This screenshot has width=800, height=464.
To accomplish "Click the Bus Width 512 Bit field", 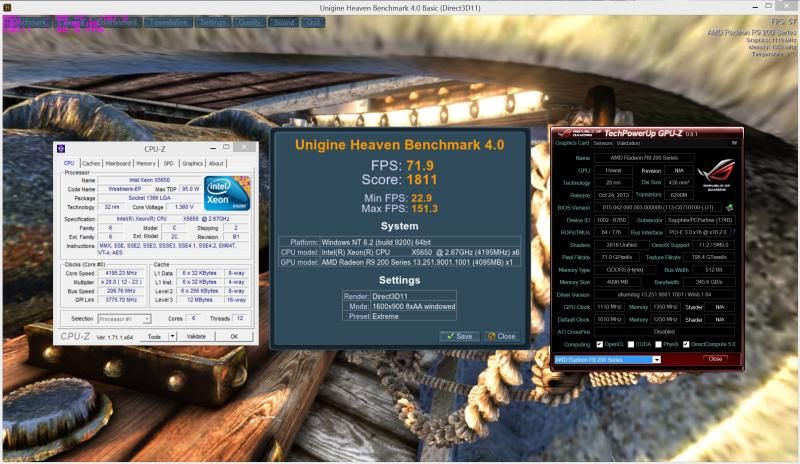I will pos(713,270).
